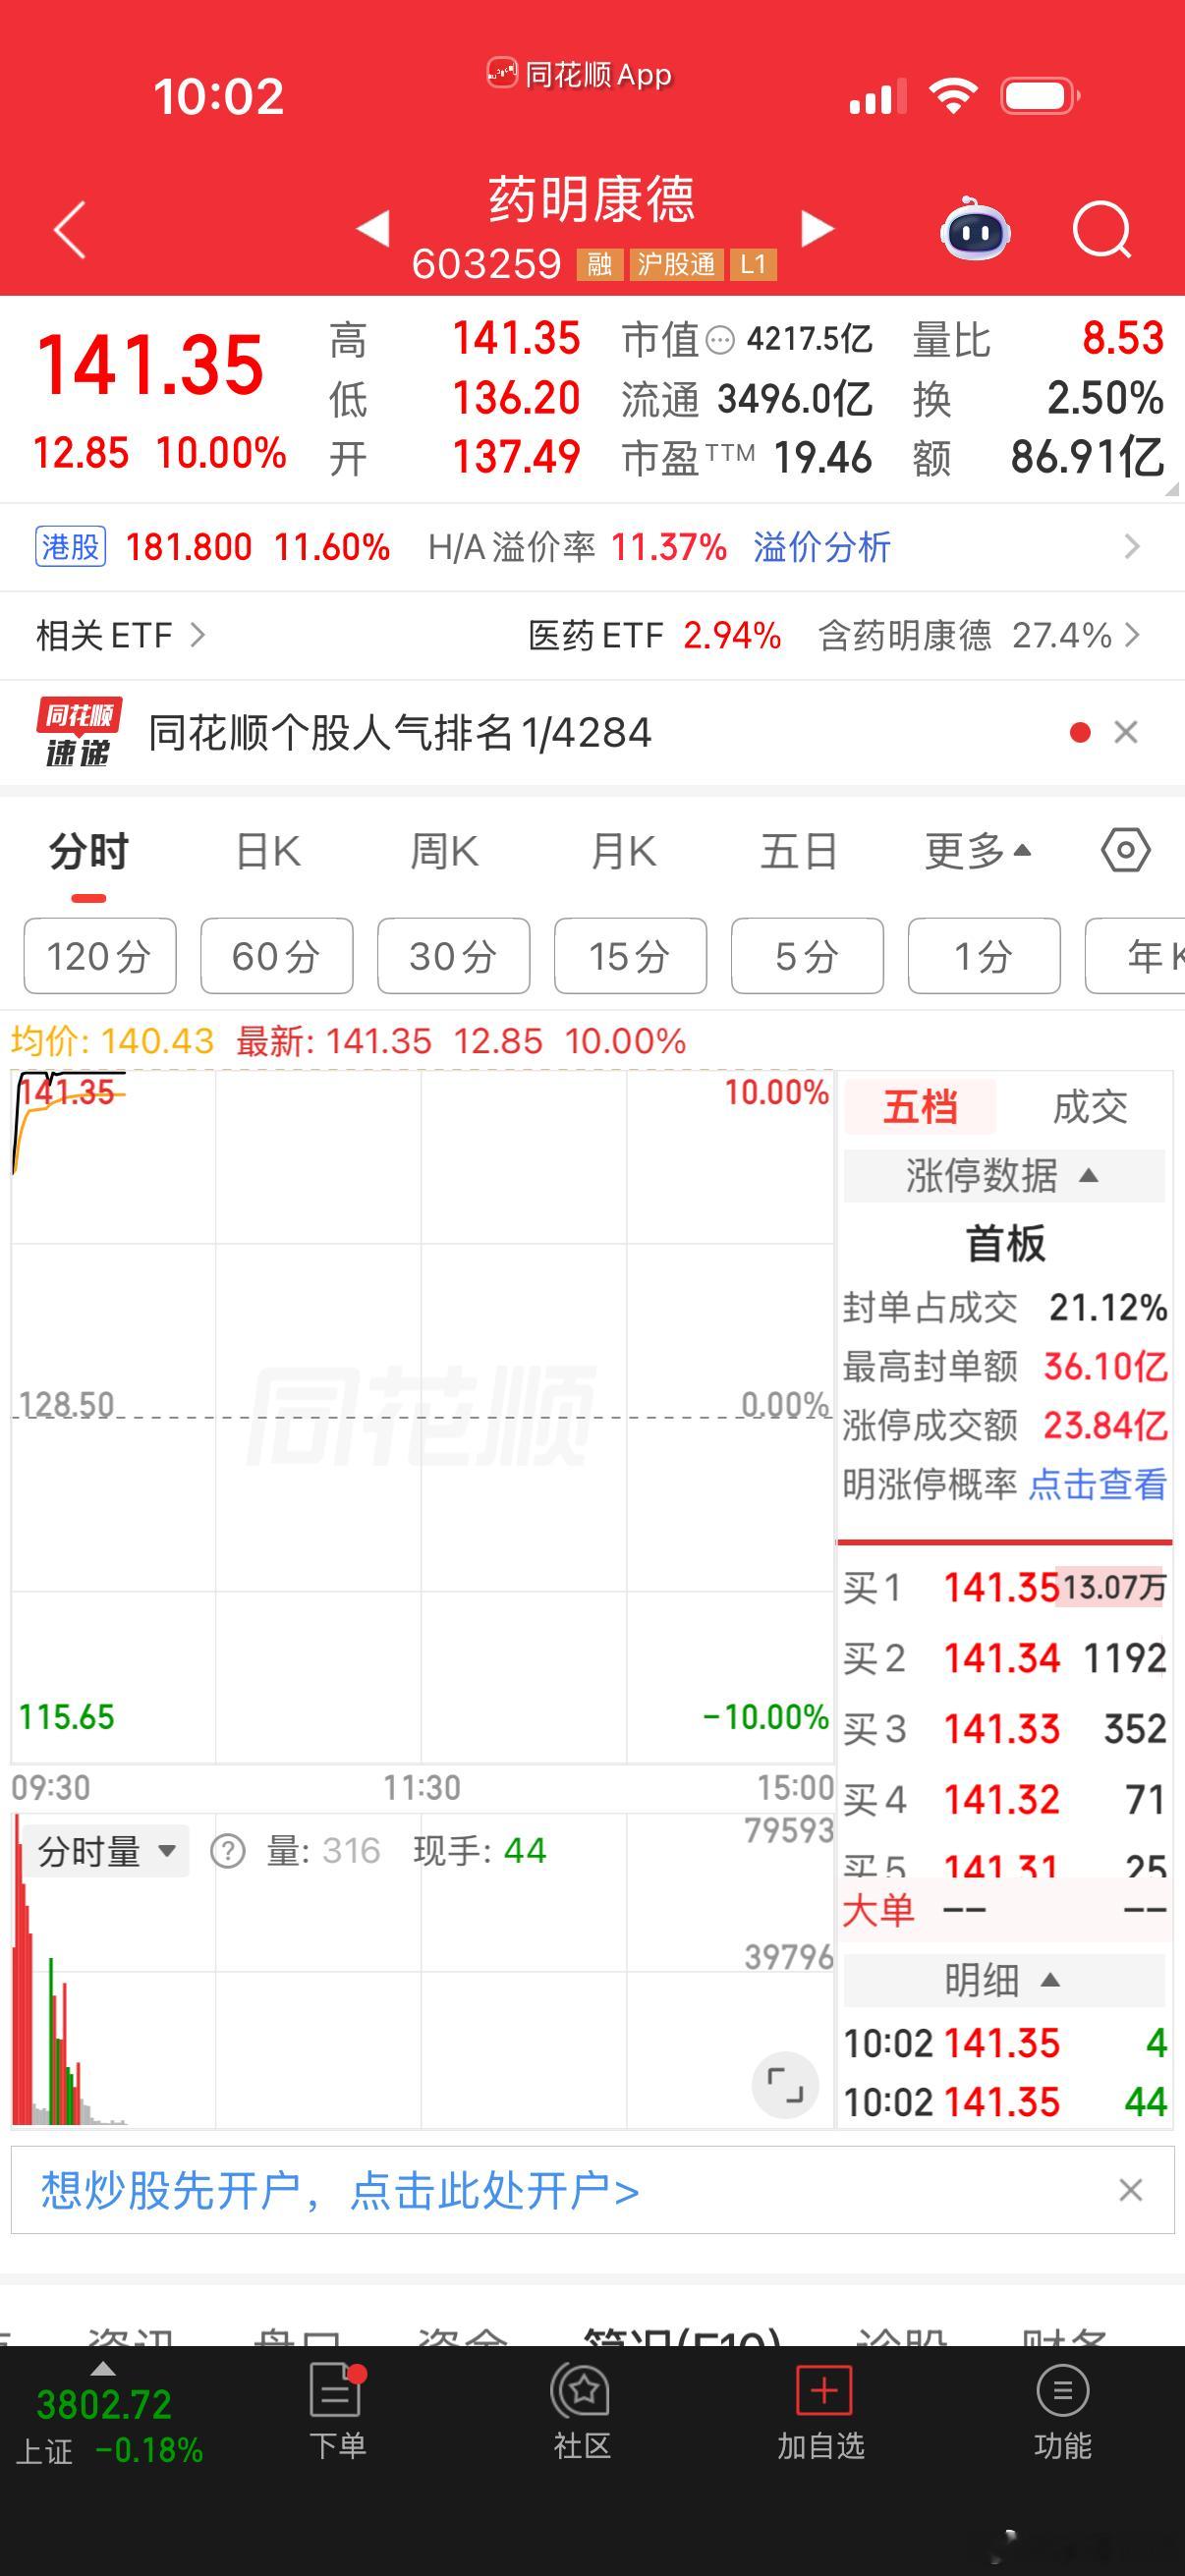Screen dimensions: 1185x2576
Task: Tap the 大单 large order row
Action: click(x=1004, y=1911)
